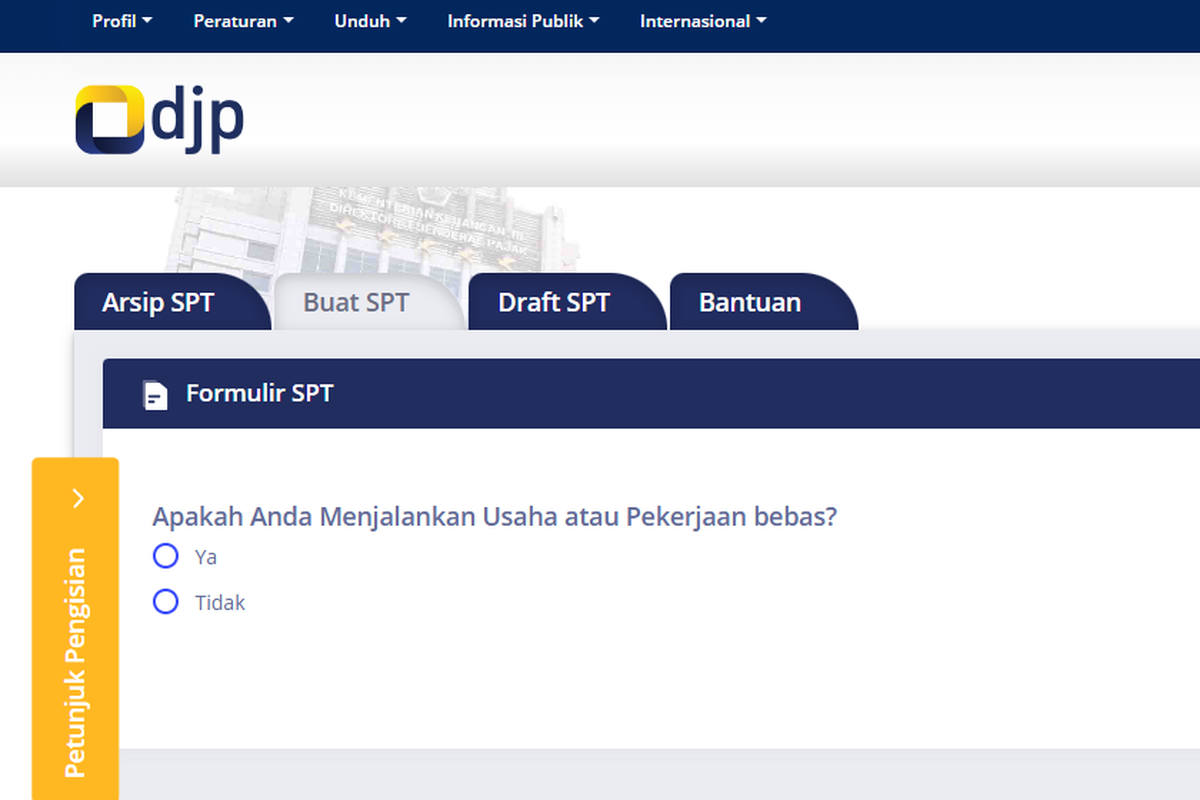Select the "Tidak" radio button
Image resolution: width=1200 pixels, height=800 pixels.
coord(165,601)
